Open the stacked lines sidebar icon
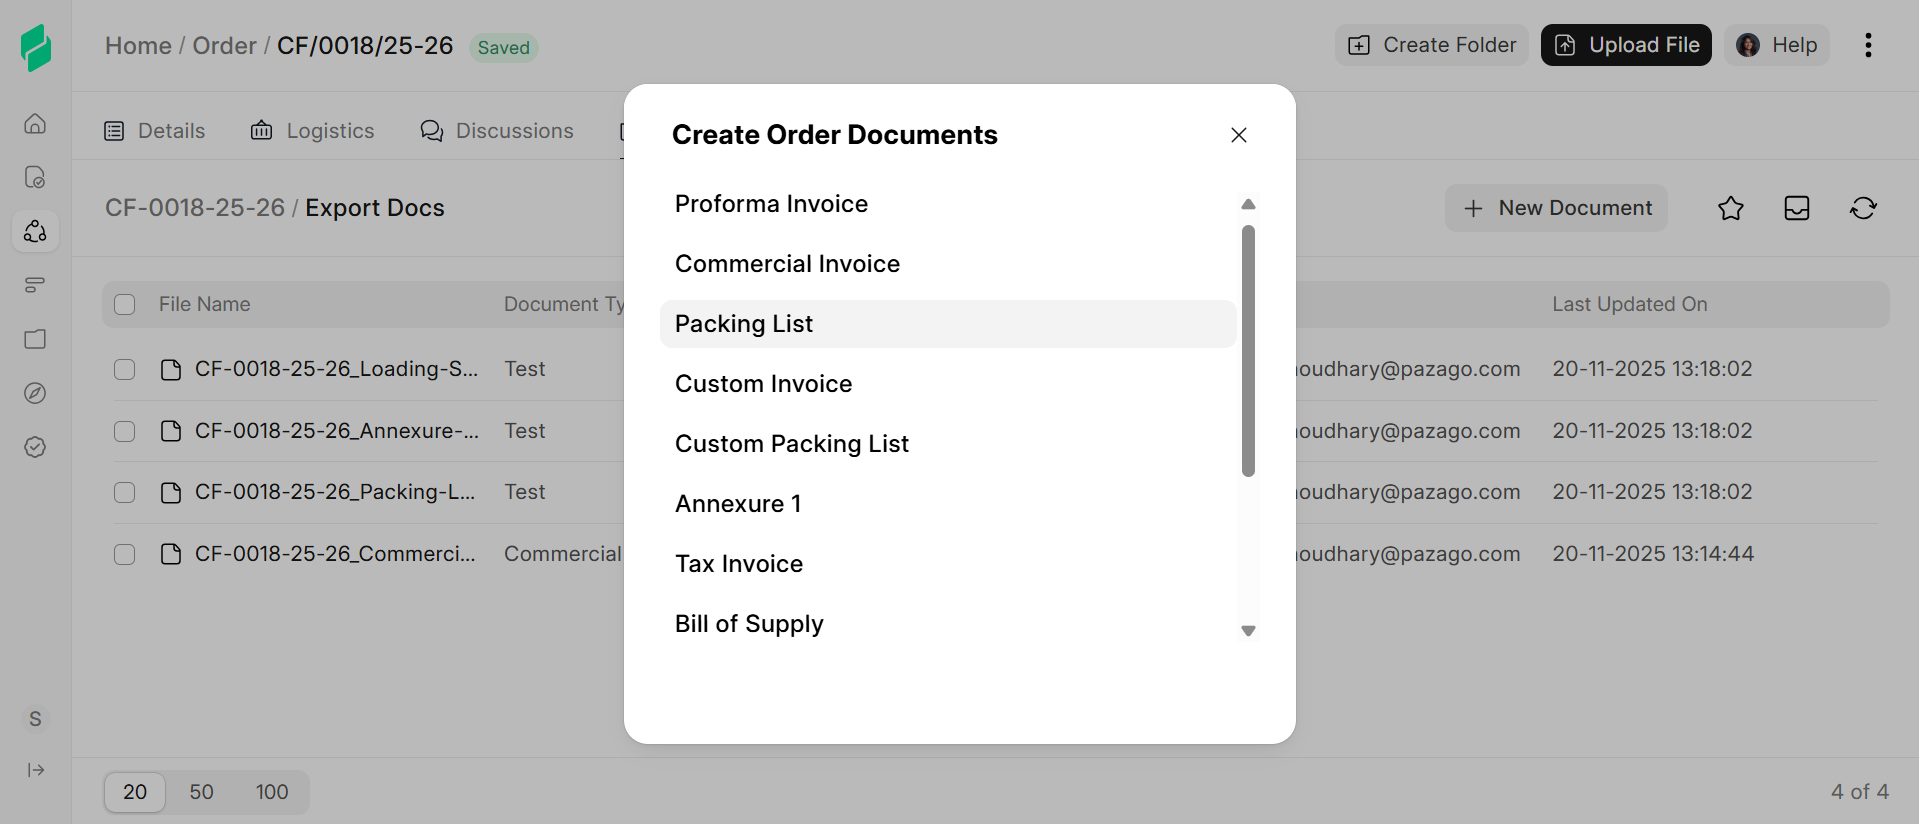 pyautogui.click(x=35, y=285)
